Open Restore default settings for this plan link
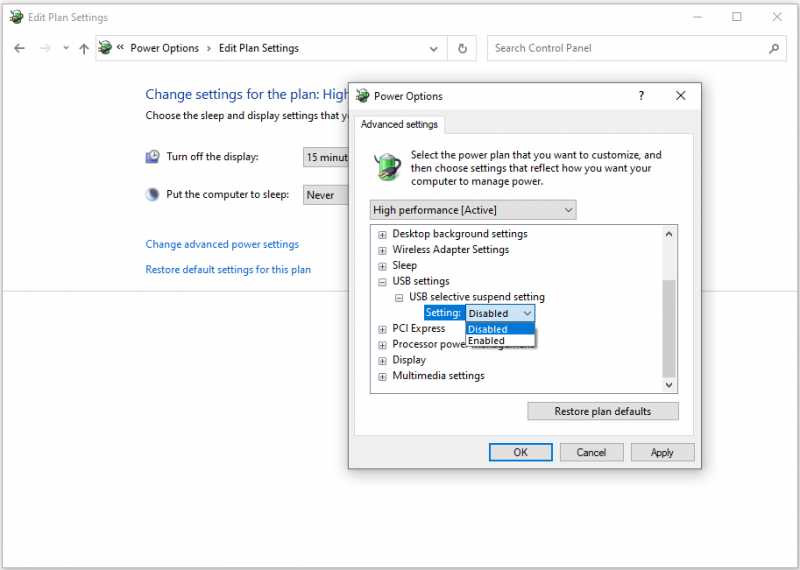The image size is (800, 570). 228,269
